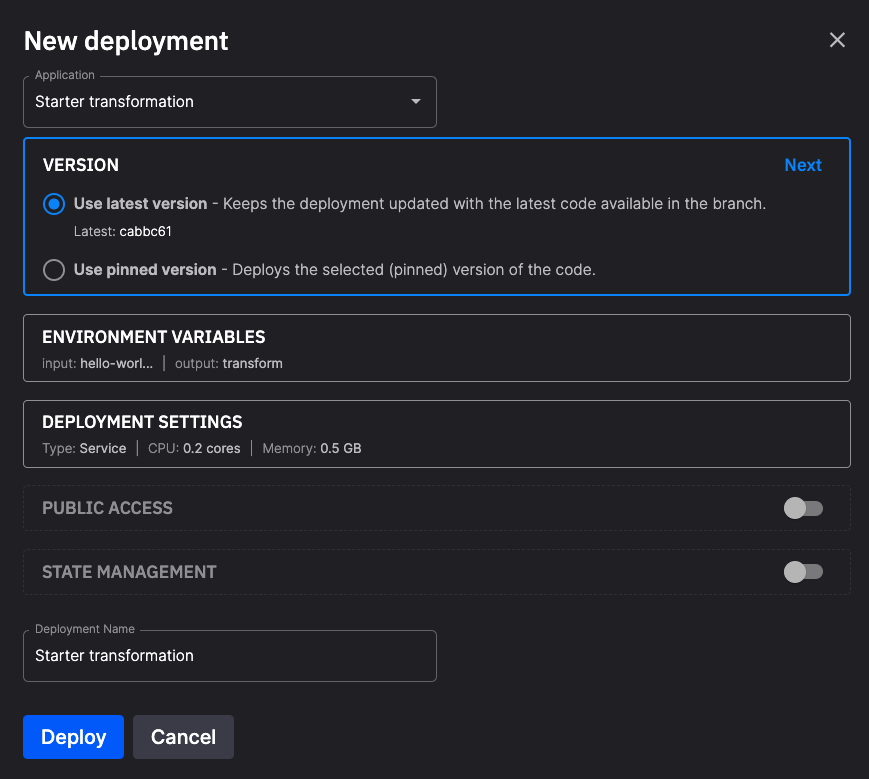This screenshot has height=779, width=869.
Task: Click the Next link in the Version section
Action: pos(803,164)
